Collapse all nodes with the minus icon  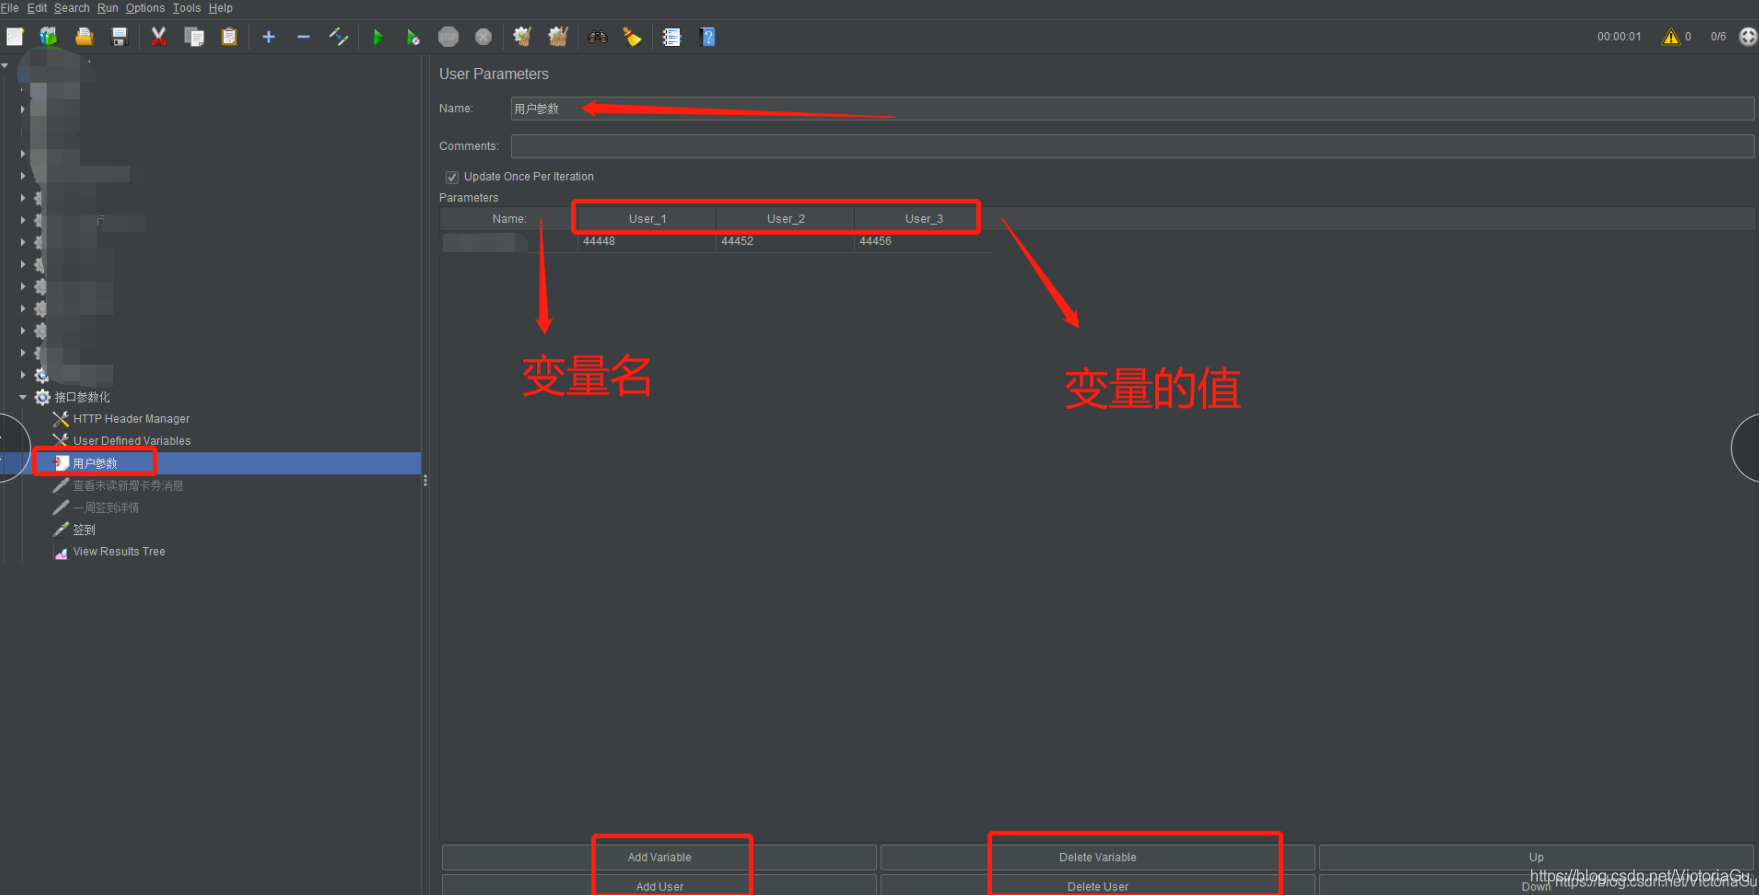[x=303, y=37]
